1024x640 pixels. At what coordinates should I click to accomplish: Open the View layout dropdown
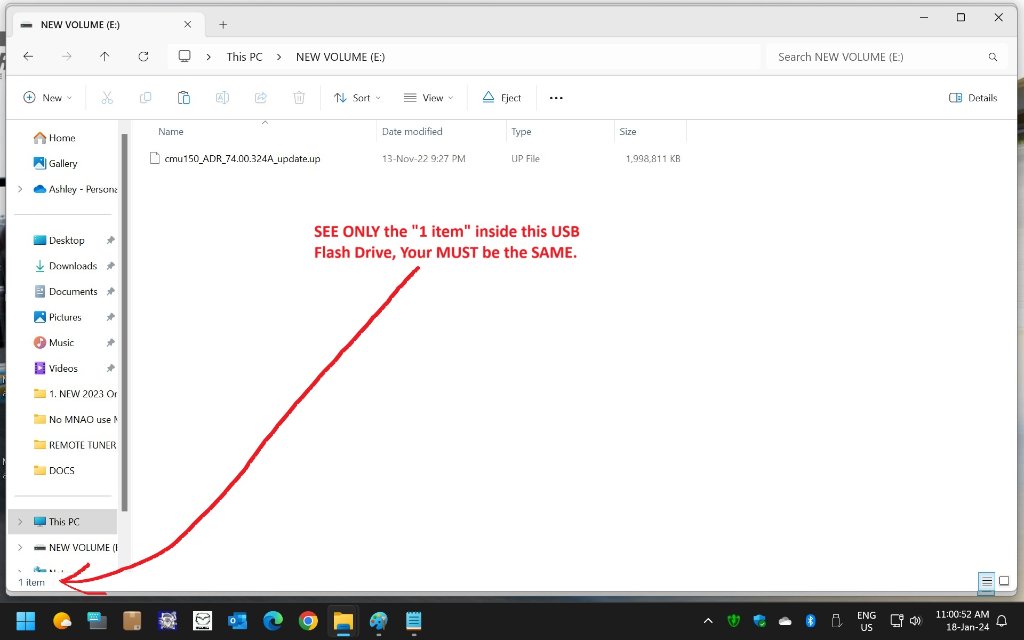click(x=428, y=98)
